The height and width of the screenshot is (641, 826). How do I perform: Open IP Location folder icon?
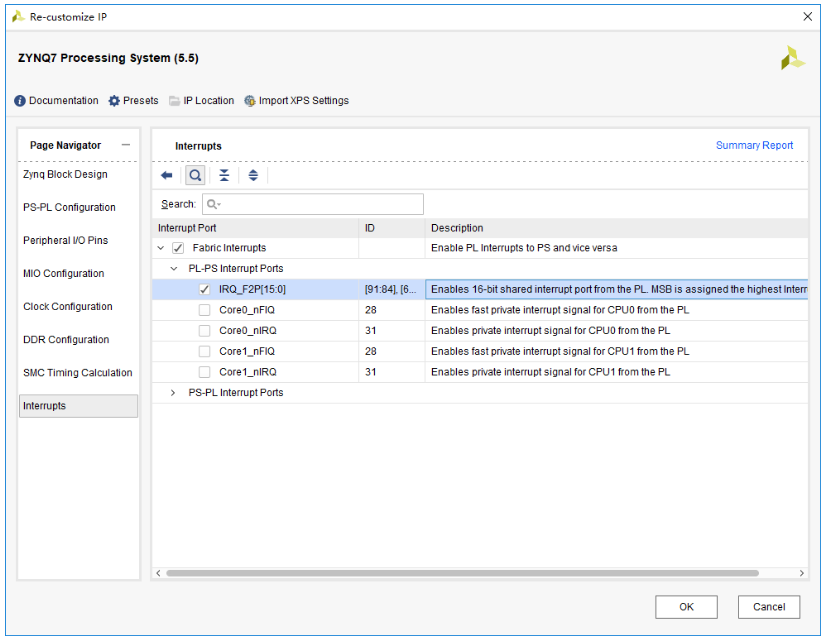(x=174, y=101)
